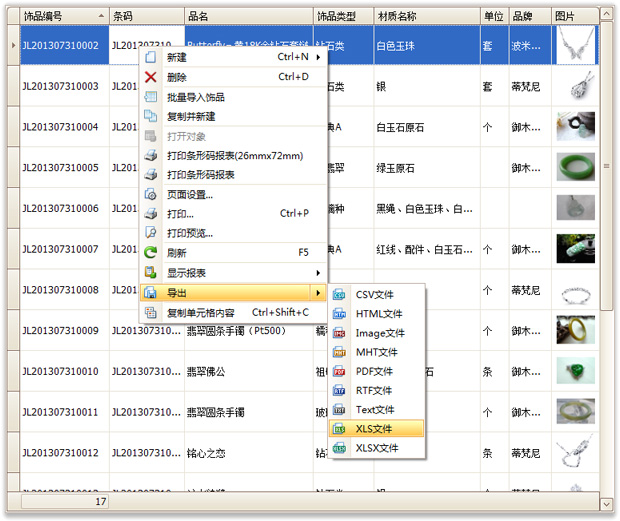Select row JL201307310009 in the grid
Screen dimensions: 620x521
point(61,331)
